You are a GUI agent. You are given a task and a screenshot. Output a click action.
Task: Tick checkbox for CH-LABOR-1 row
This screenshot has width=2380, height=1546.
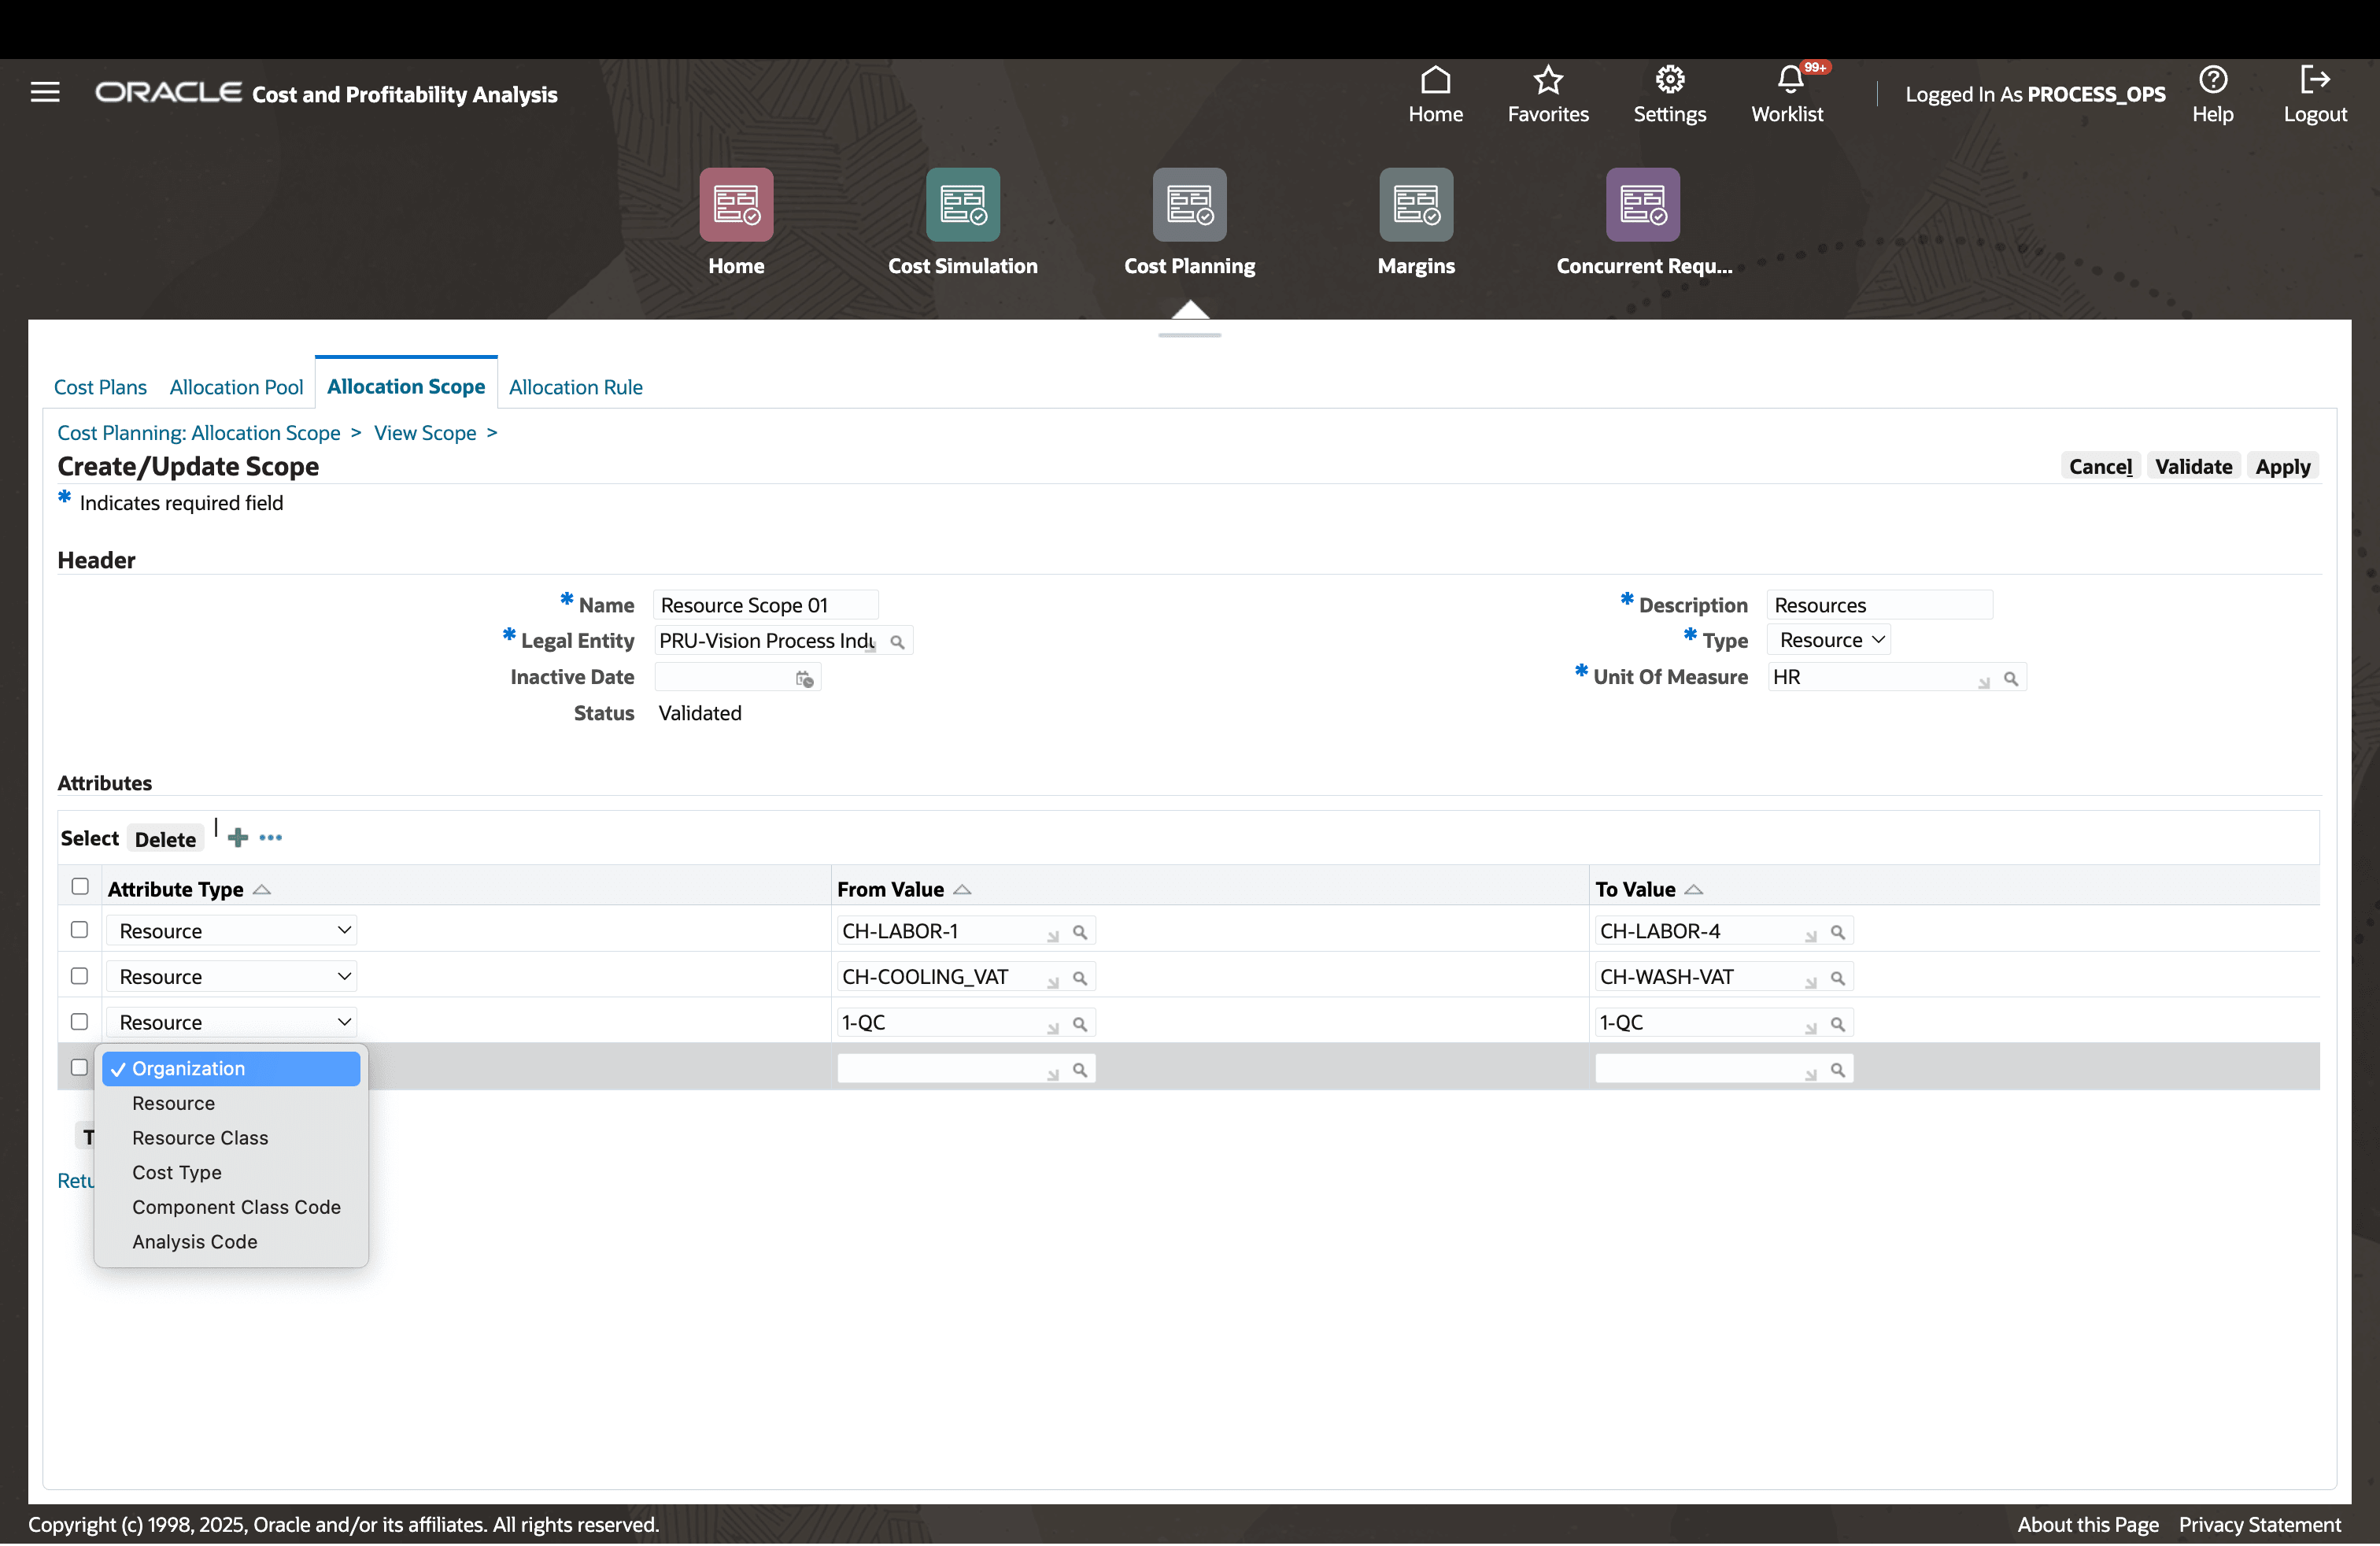click(x=80, y=930)
